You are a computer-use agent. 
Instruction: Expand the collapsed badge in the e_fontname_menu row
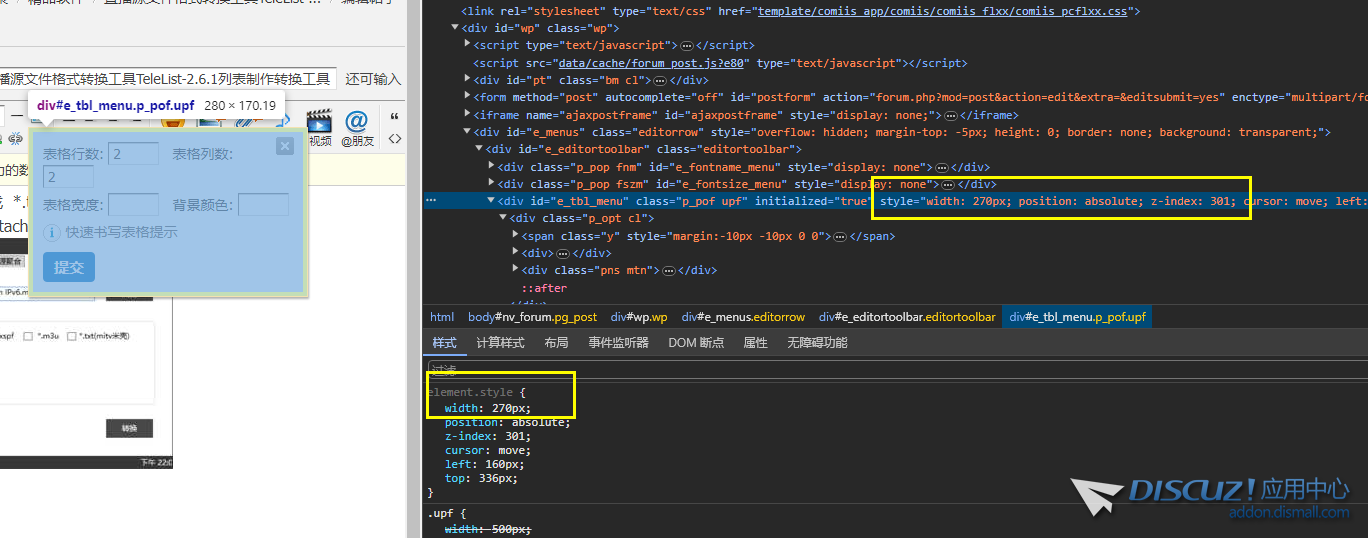click(x=941, y=167)
